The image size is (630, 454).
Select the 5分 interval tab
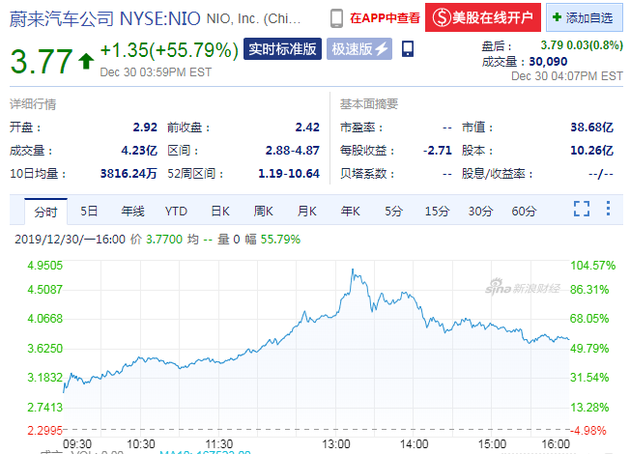coord(393,211)
